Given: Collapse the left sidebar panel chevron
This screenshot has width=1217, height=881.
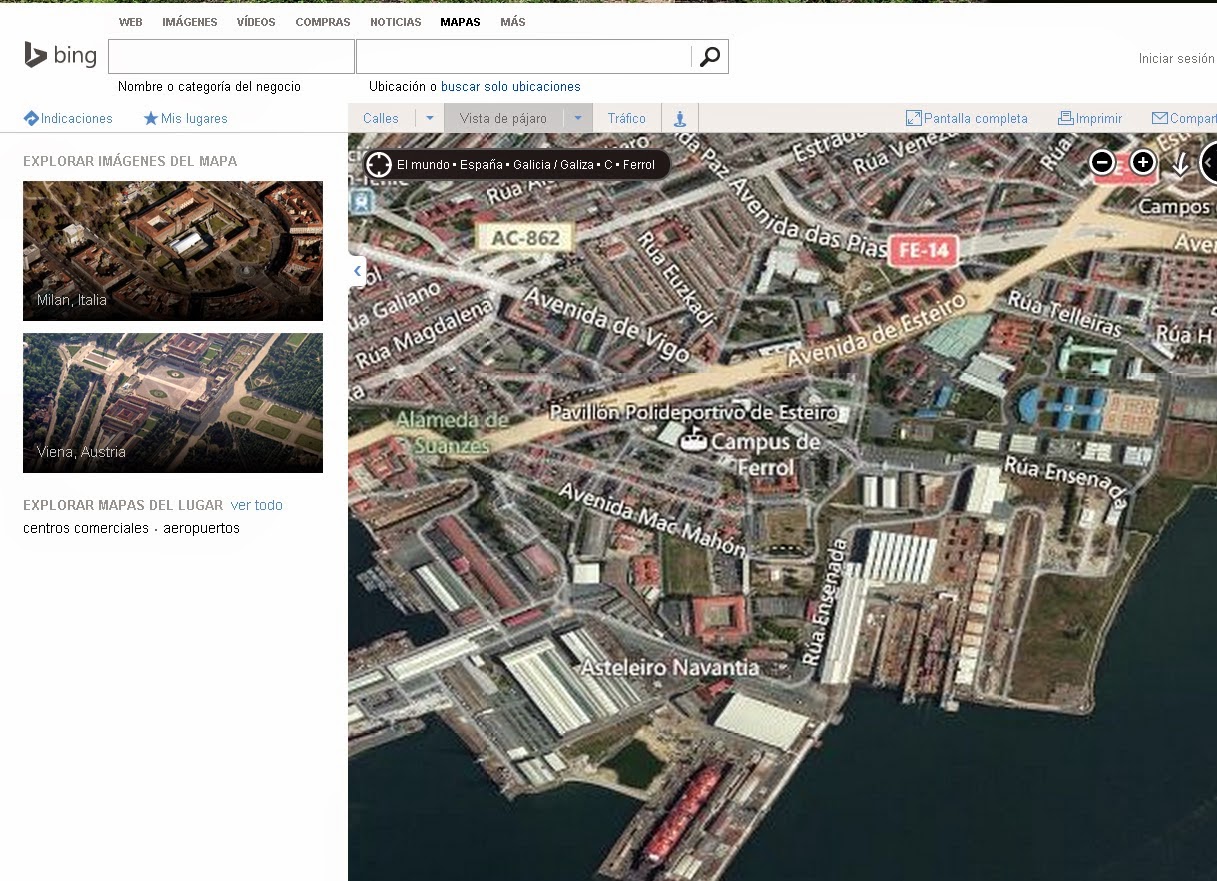Looking at the screenshot, I should click(357, 271).
